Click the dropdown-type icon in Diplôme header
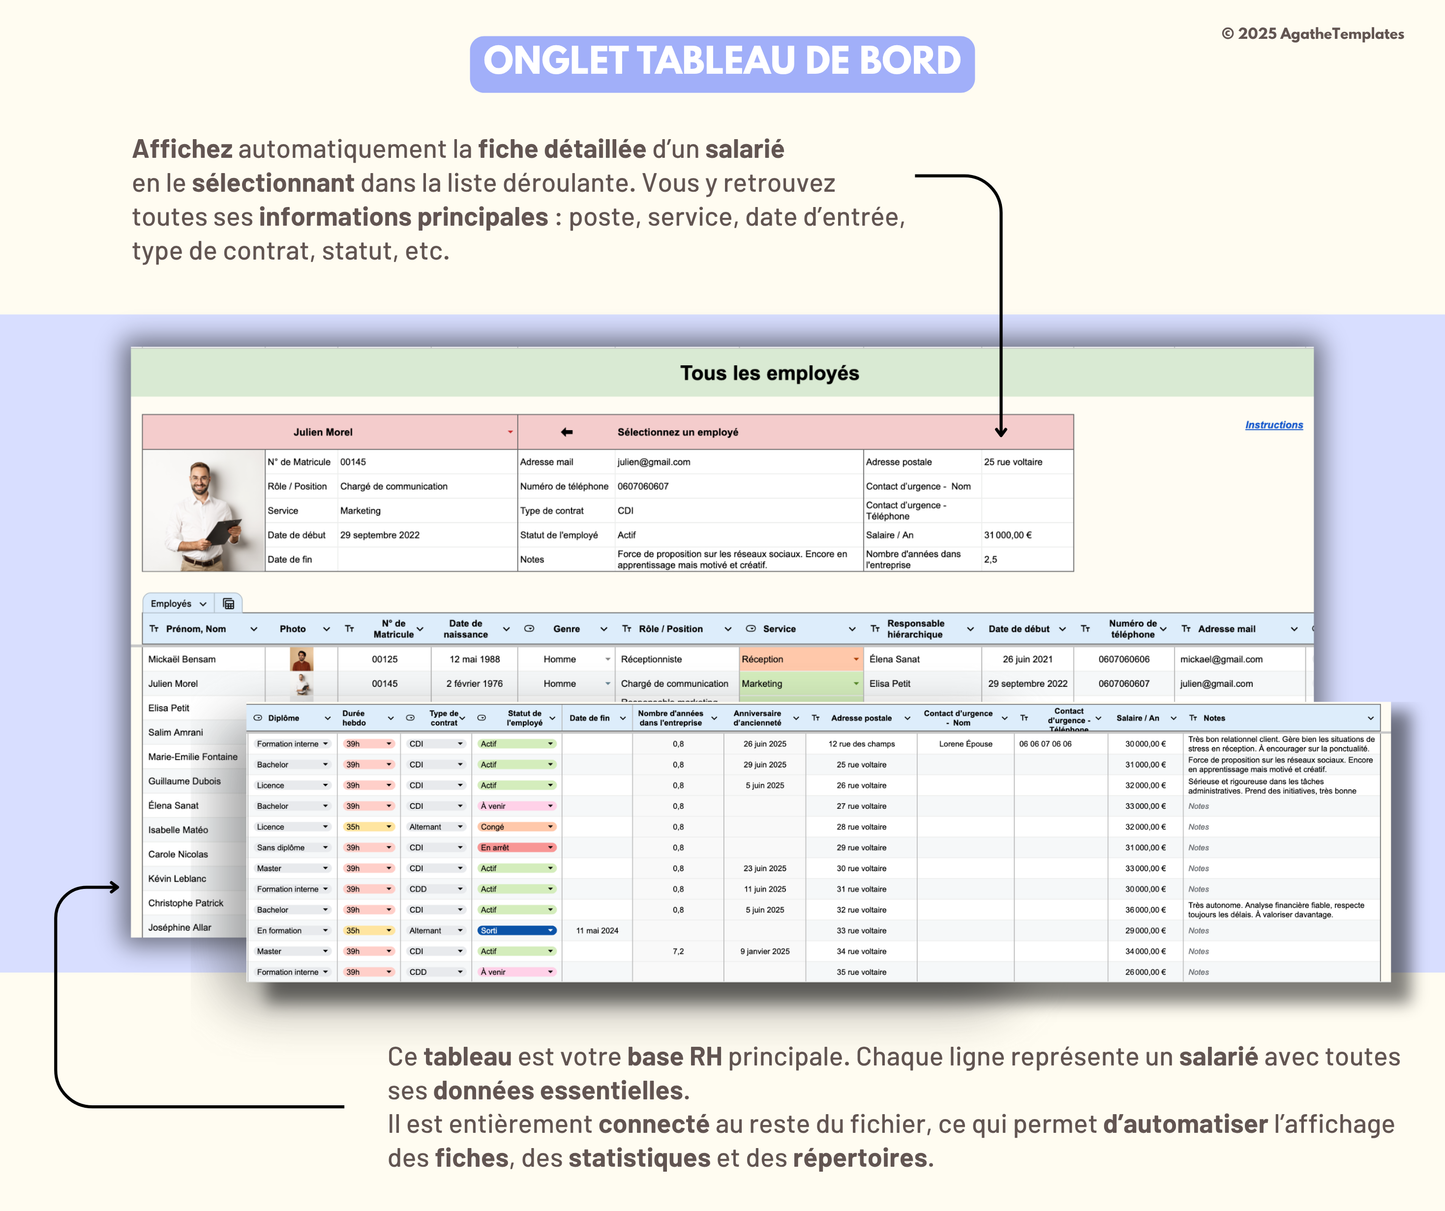This screenshot has width=1445, height=1211. [258, 718]
